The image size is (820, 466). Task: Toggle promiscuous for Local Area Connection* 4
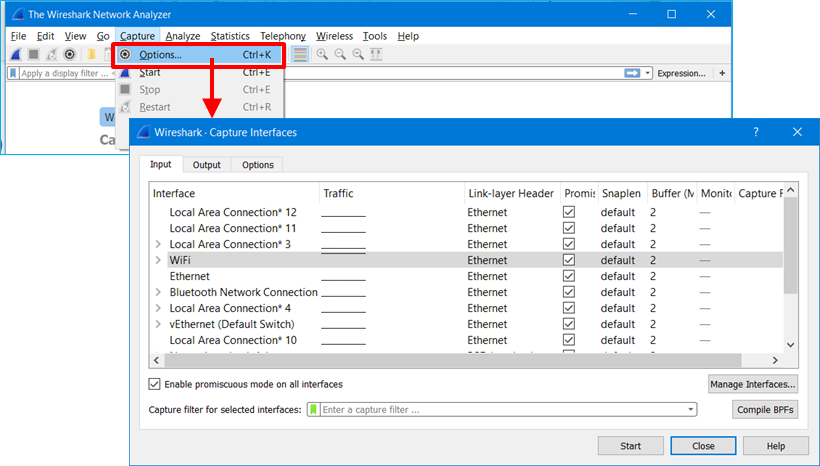569,308
